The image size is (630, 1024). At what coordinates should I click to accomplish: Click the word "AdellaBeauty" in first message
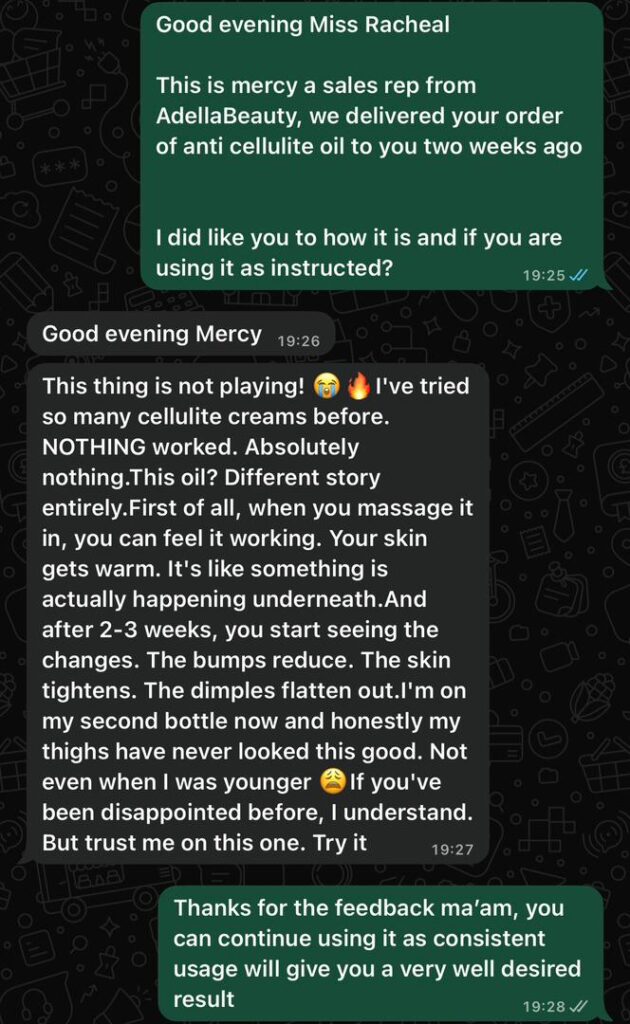pos(228,116)
